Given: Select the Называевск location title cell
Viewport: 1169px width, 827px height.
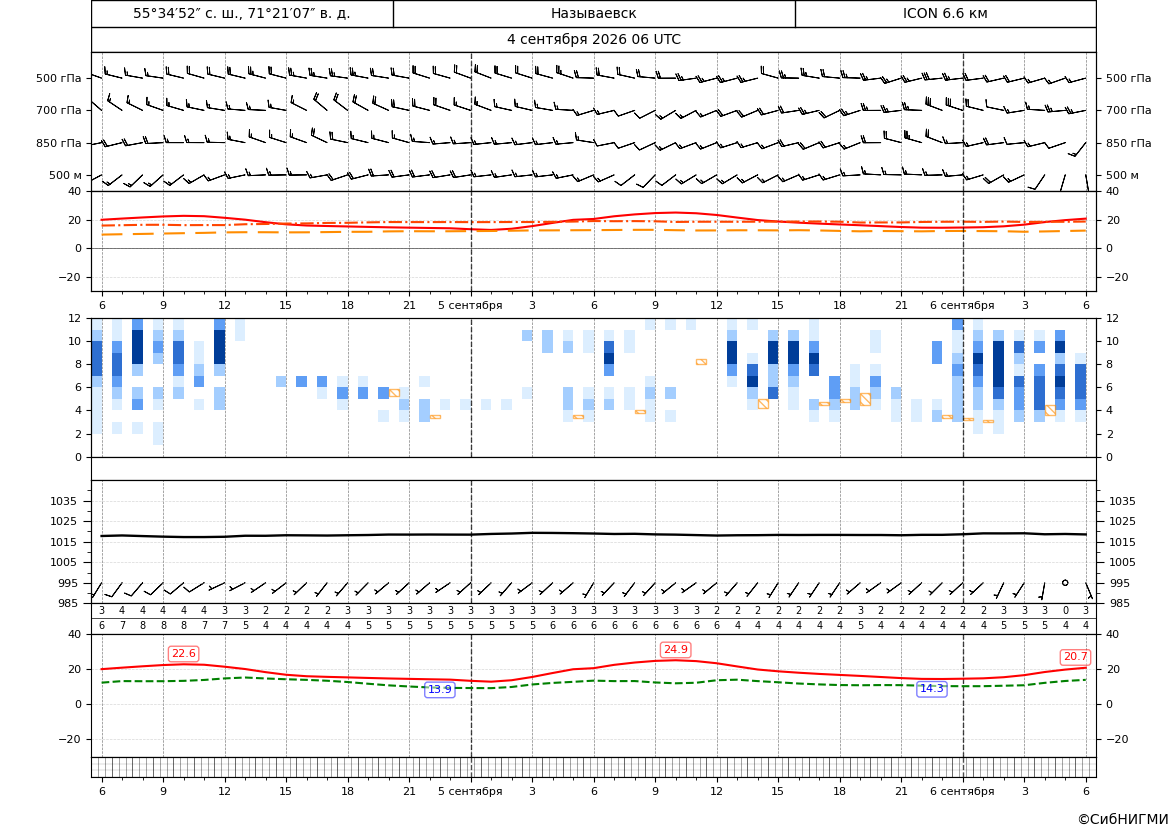Looking at the screenshot, I should click(593, 13).
